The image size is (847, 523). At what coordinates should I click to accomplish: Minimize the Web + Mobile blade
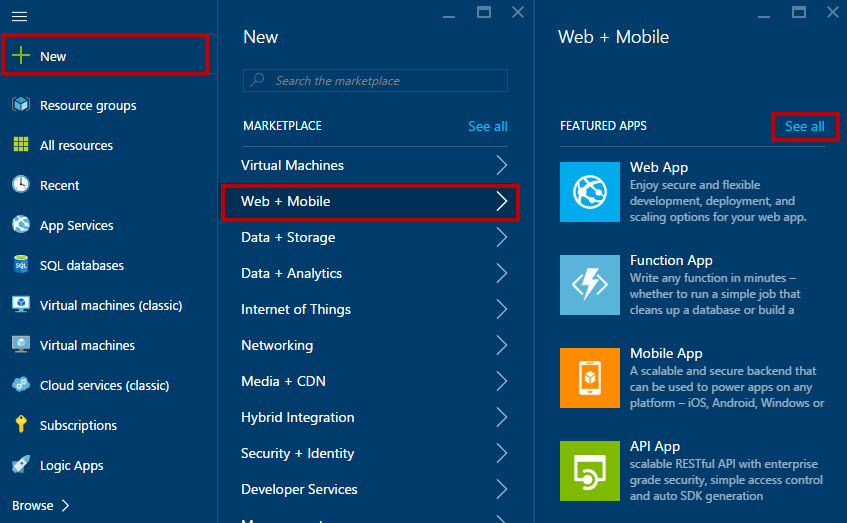click(764, 17)
